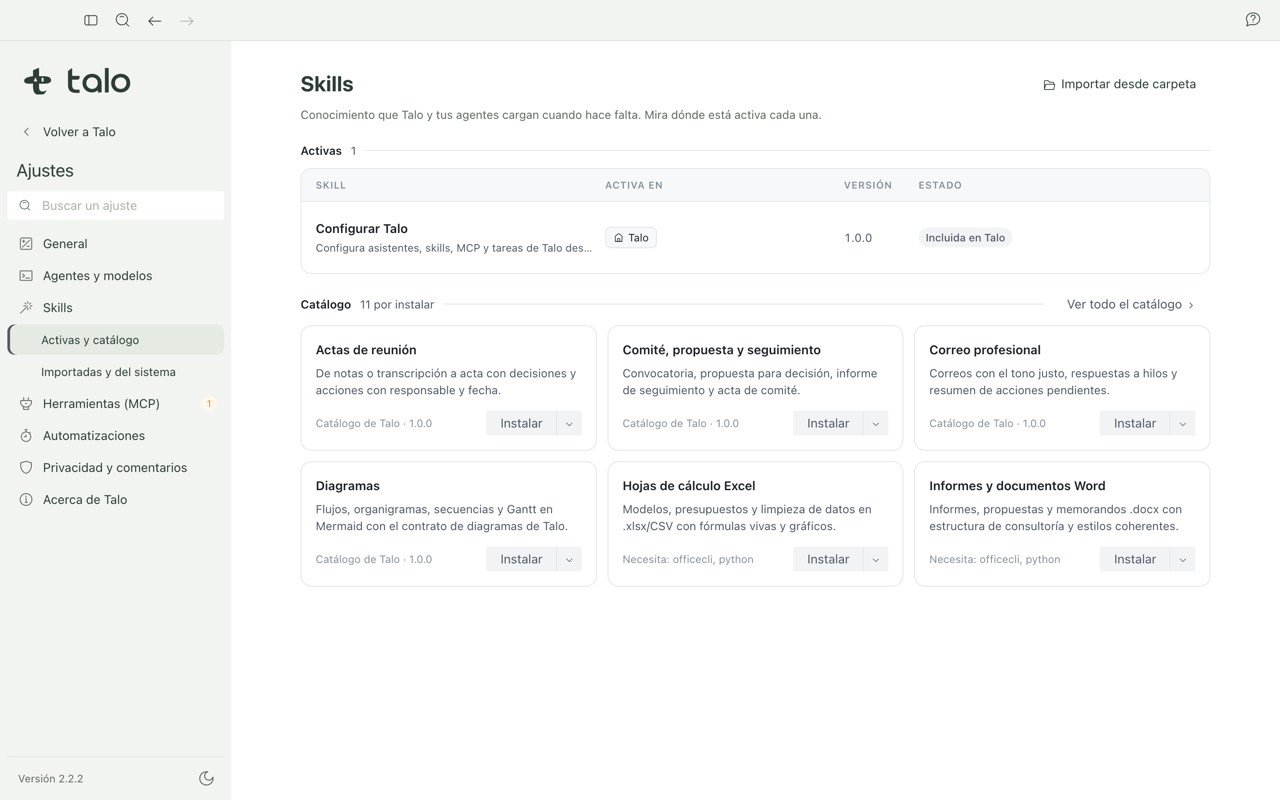Click the Agentes y modelos terminal icon
The width and height of the screenshot is (1280, 800).
coord(26,276)
